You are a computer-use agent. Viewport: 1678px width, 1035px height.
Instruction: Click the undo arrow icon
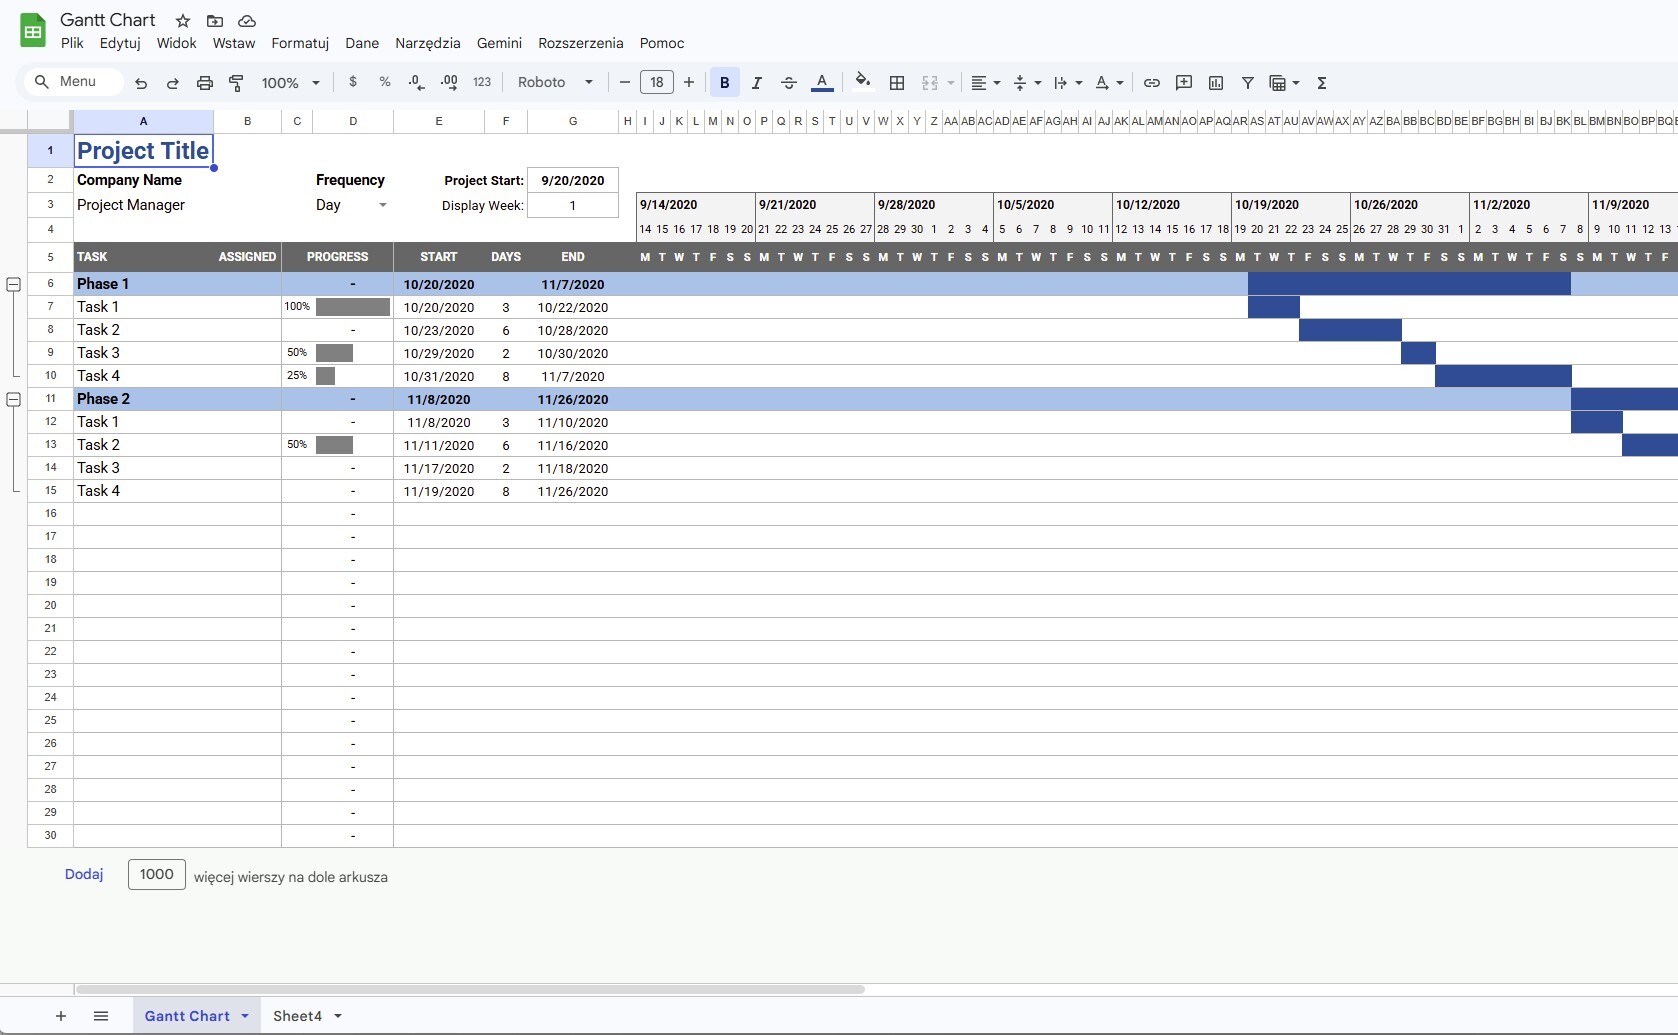point(141,83)
